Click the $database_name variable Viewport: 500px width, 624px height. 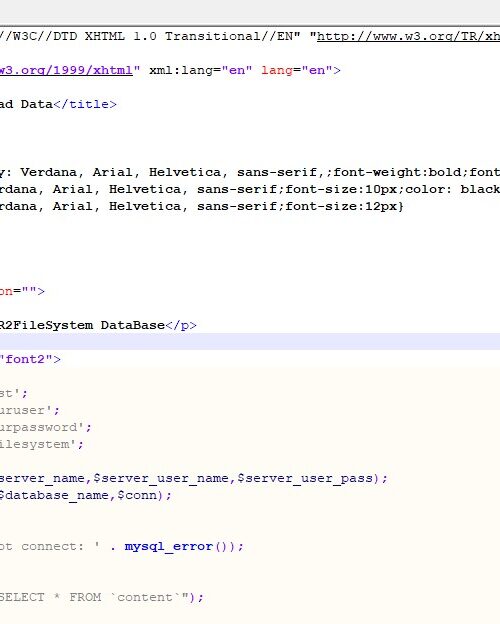(x=54, y=495)
